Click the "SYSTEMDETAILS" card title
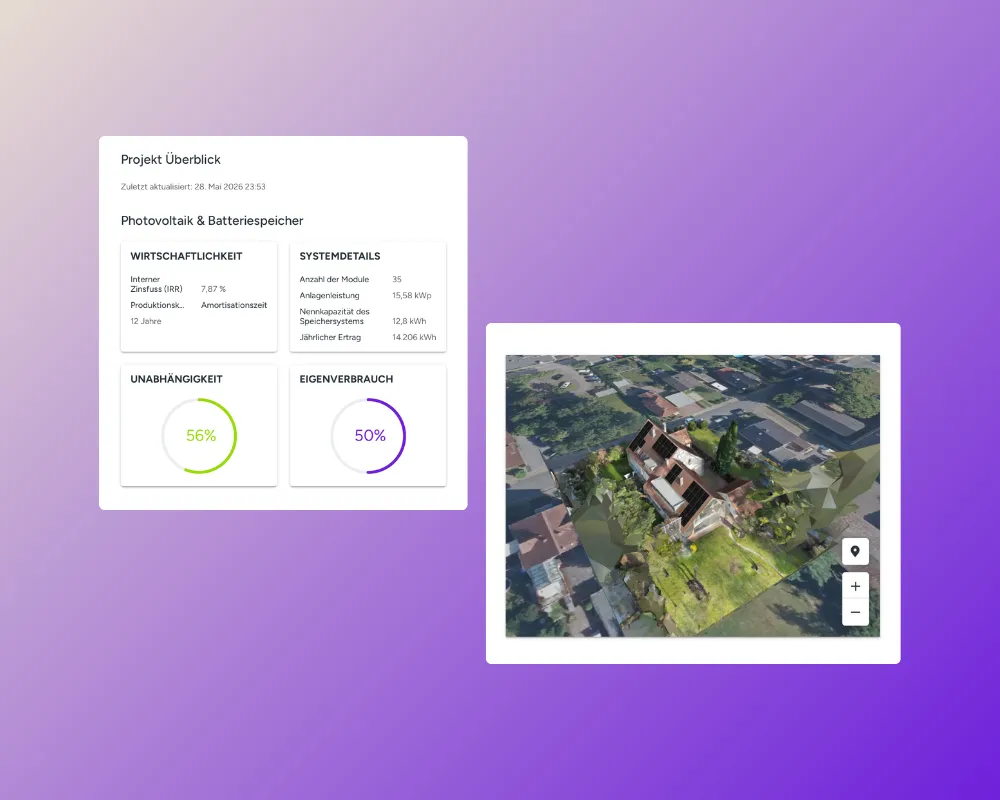 coord(340,256)
